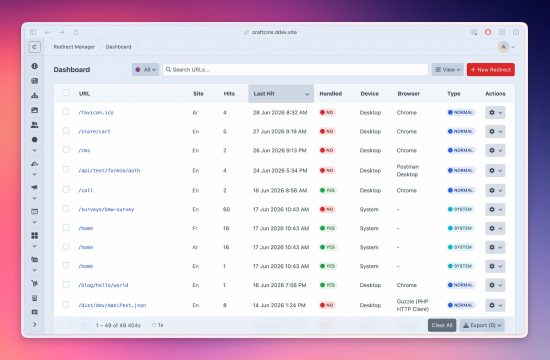Open the four-squares grid sidebar icon

click(34, 235)
